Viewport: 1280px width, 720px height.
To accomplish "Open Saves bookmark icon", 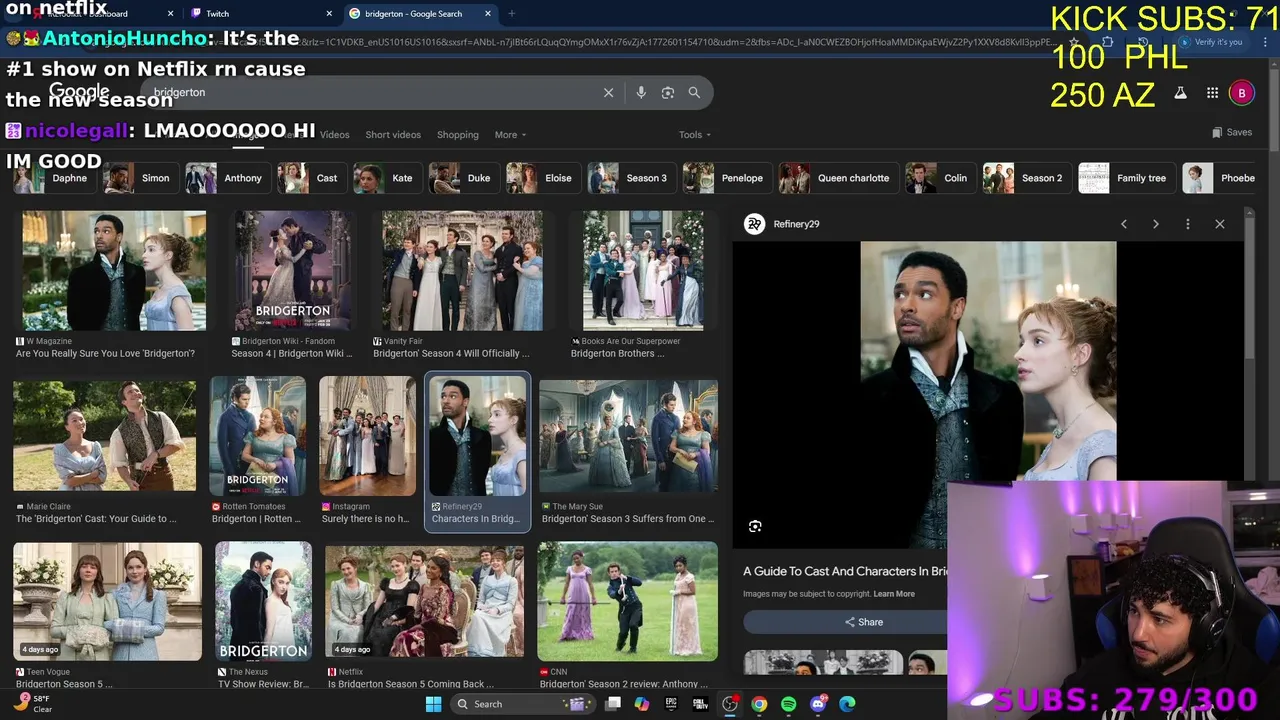I will click(1232, 132).
